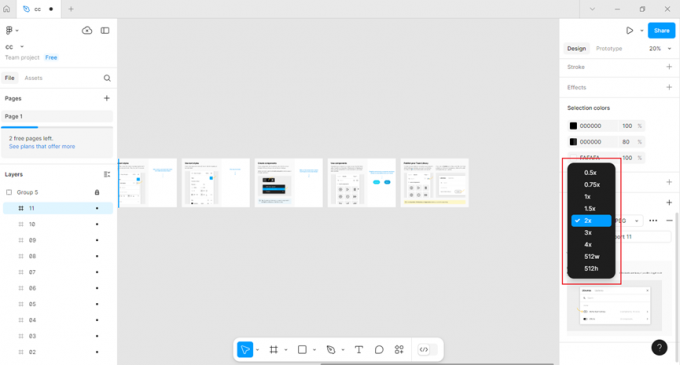The image size is (680, 365).
Task: Click the first black 000000 color swatch
Action: pos(573,126)
